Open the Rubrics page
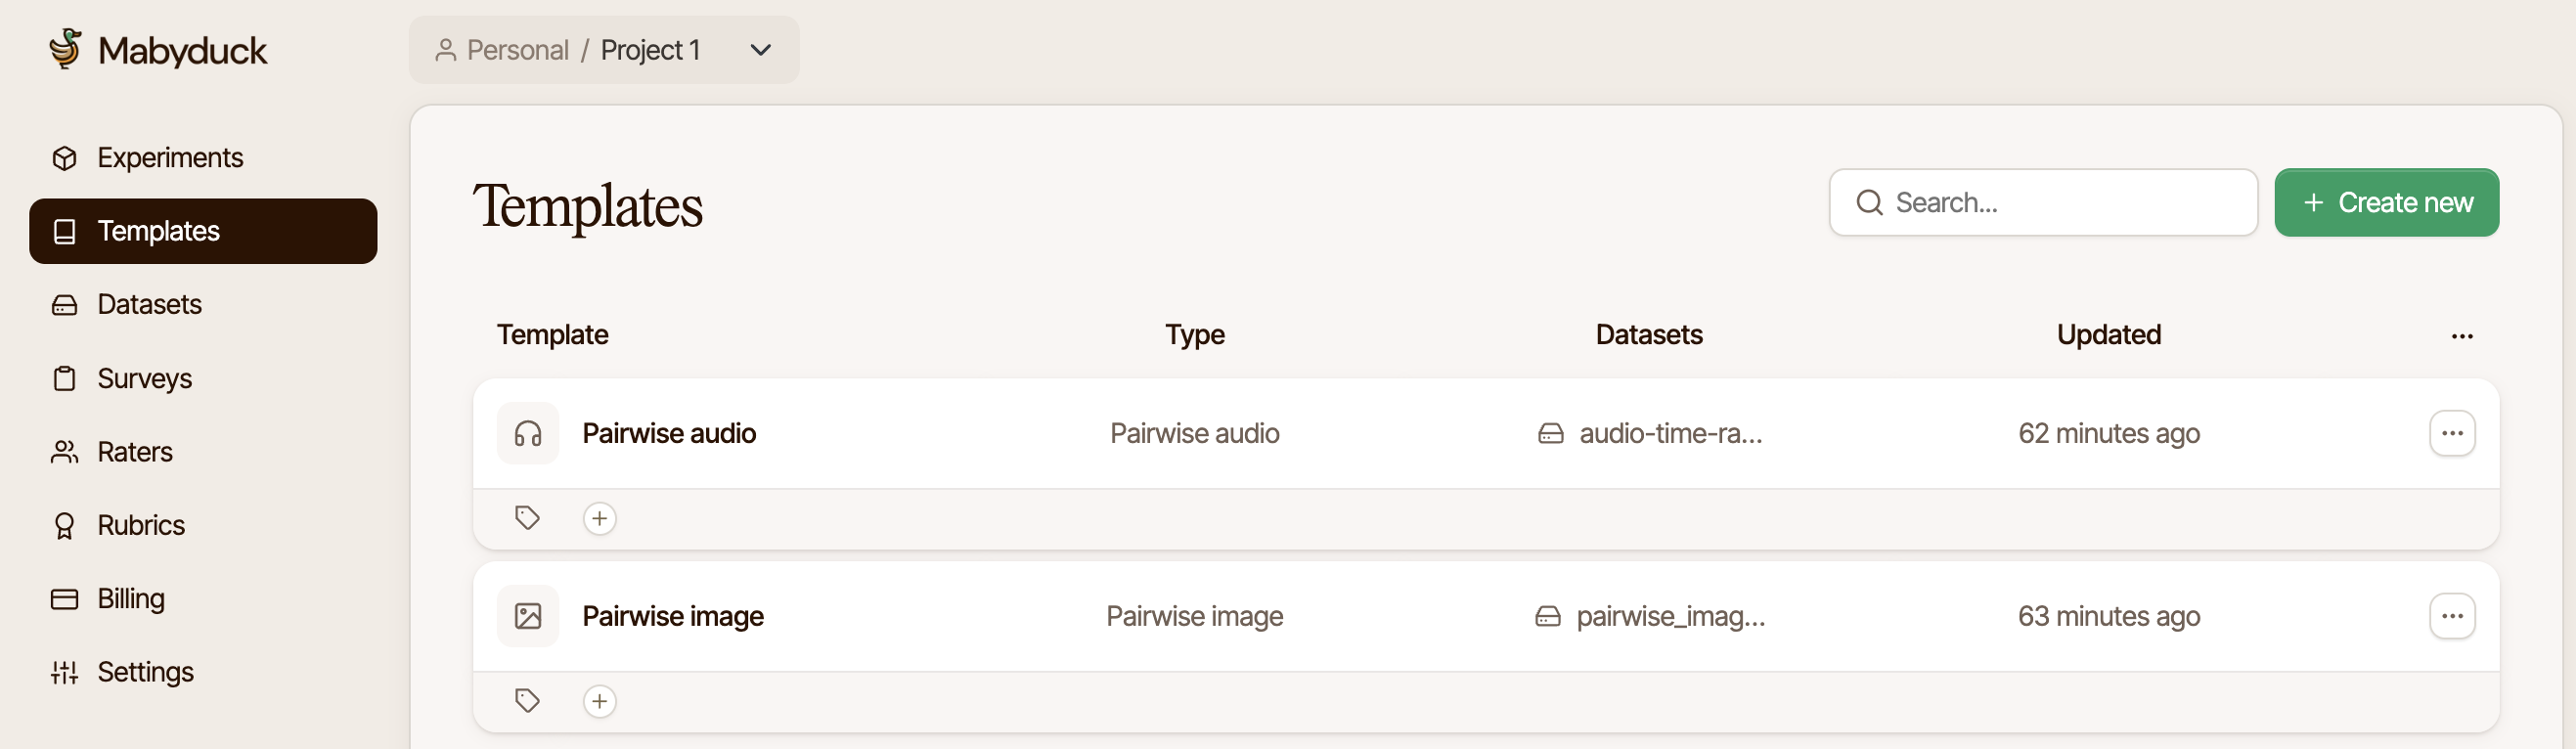 [x=203, y=526]
